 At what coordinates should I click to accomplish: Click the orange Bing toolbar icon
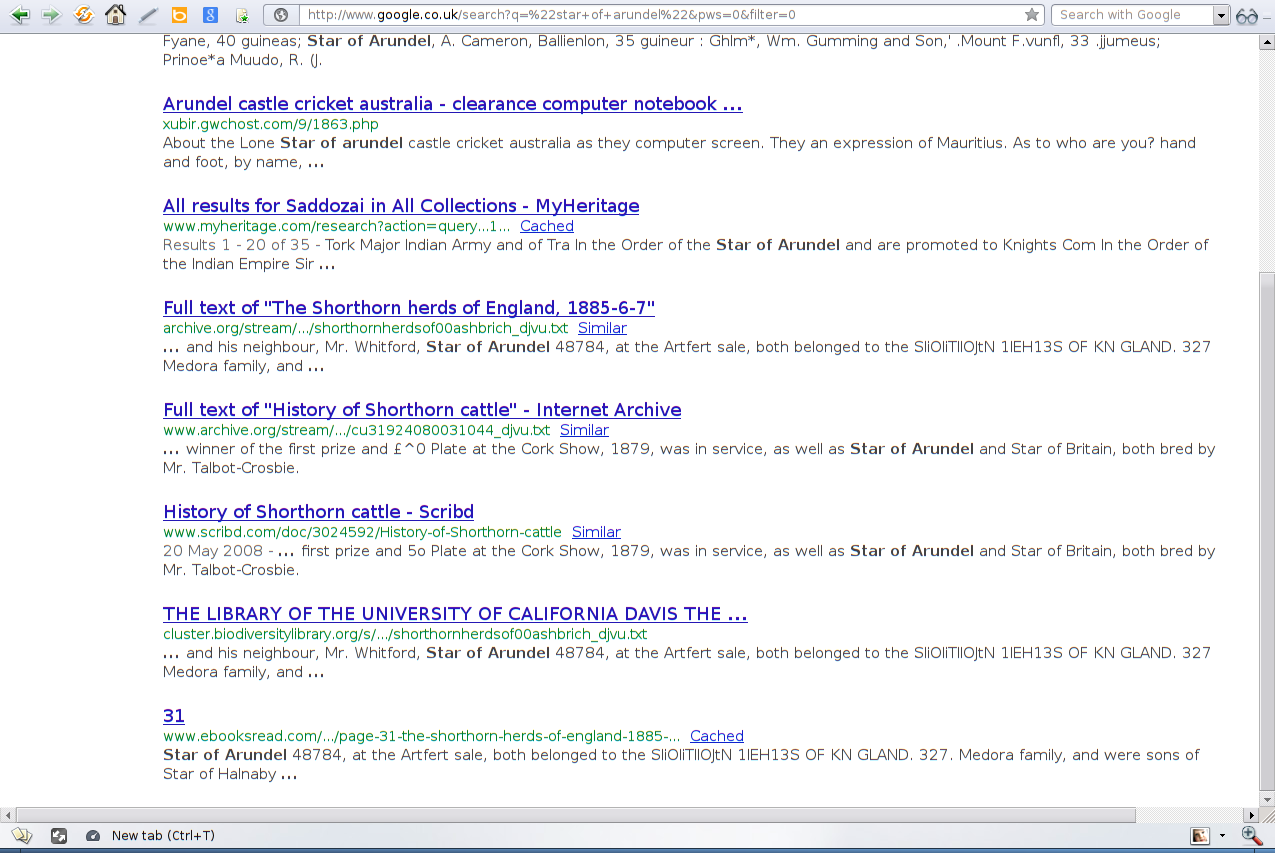(179, 15)
